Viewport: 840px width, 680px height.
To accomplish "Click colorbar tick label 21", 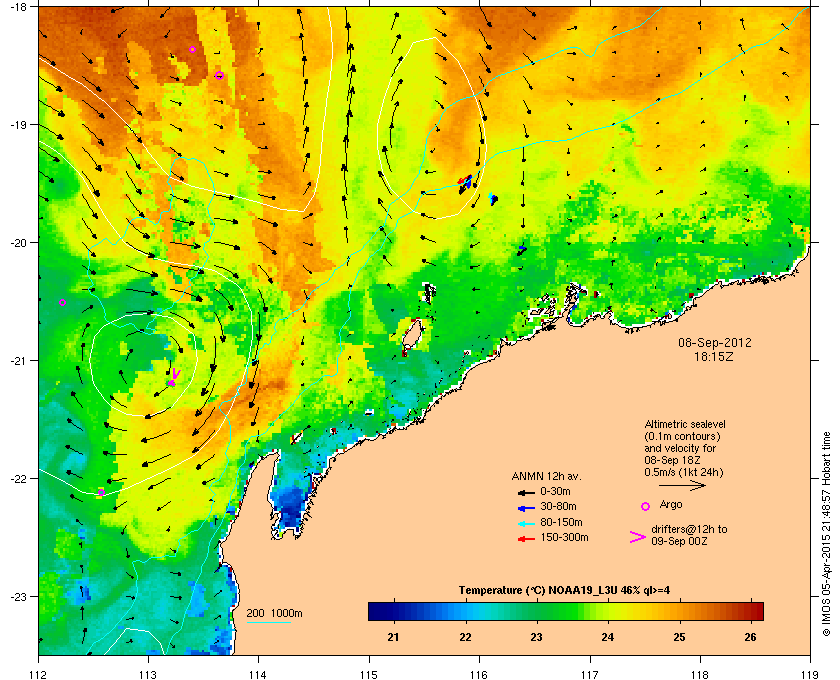I will pyautogui.click(x=394, y=637).
